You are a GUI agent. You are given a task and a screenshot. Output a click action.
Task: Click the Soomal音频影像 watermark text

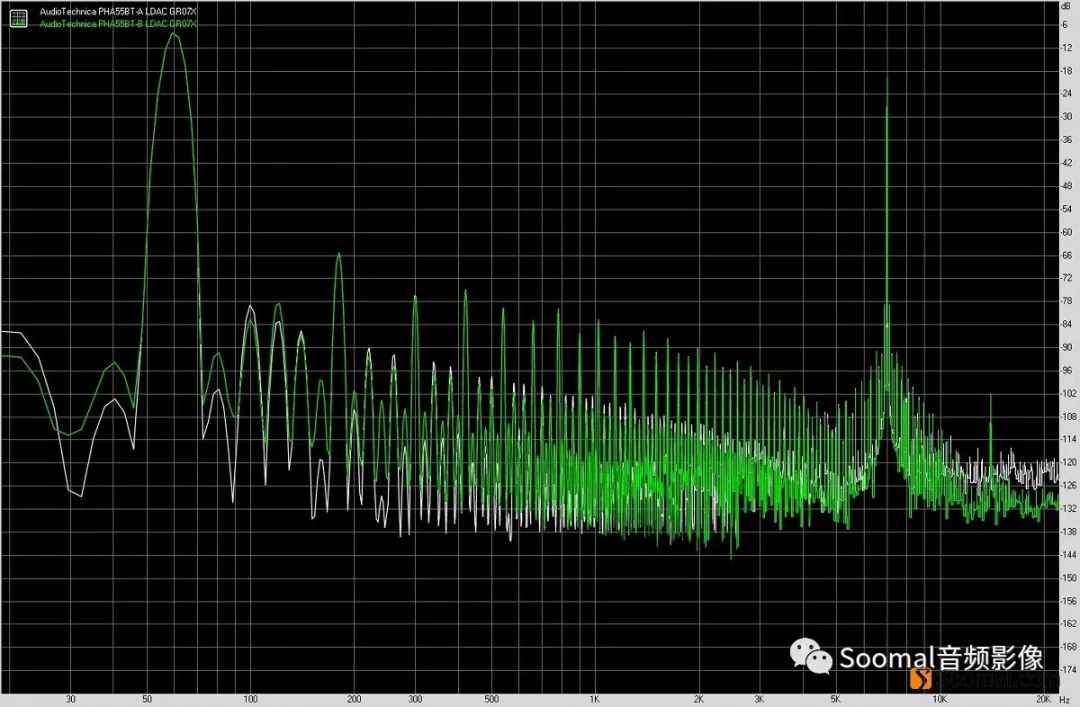(941, 657)
